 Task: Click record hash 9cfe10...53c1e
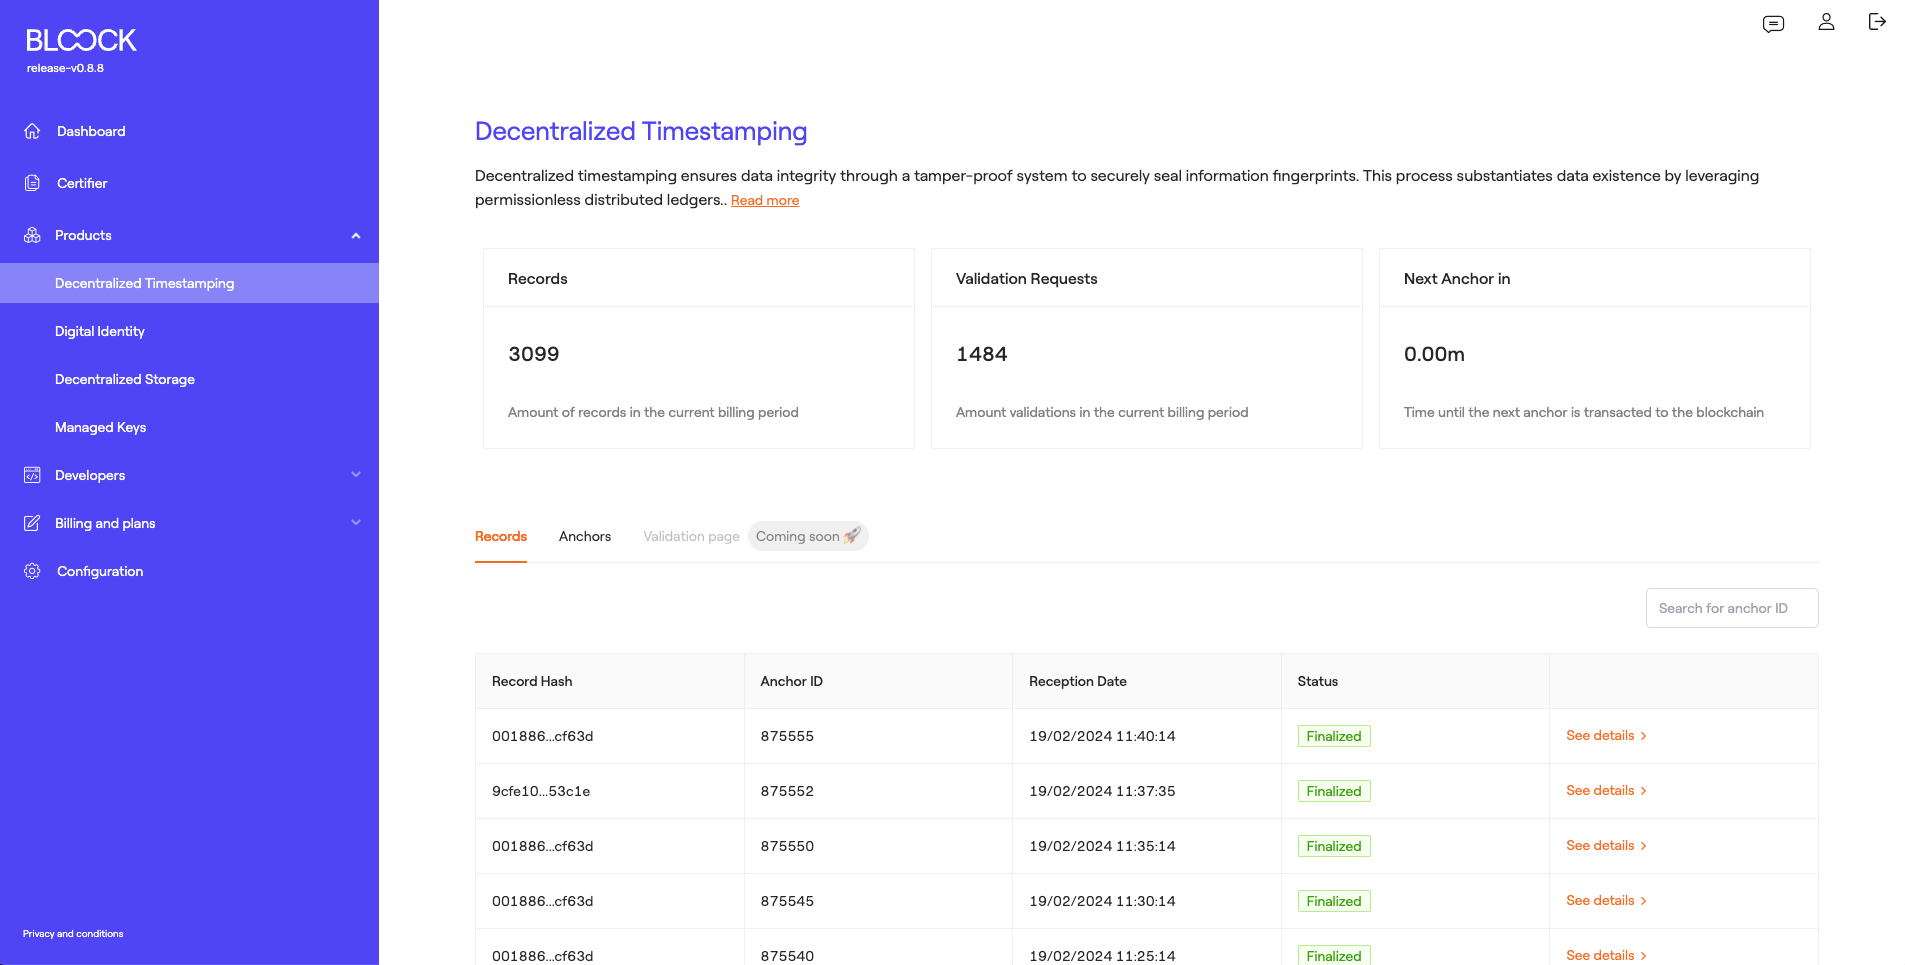pyautogui.click(x=541, y=791)
